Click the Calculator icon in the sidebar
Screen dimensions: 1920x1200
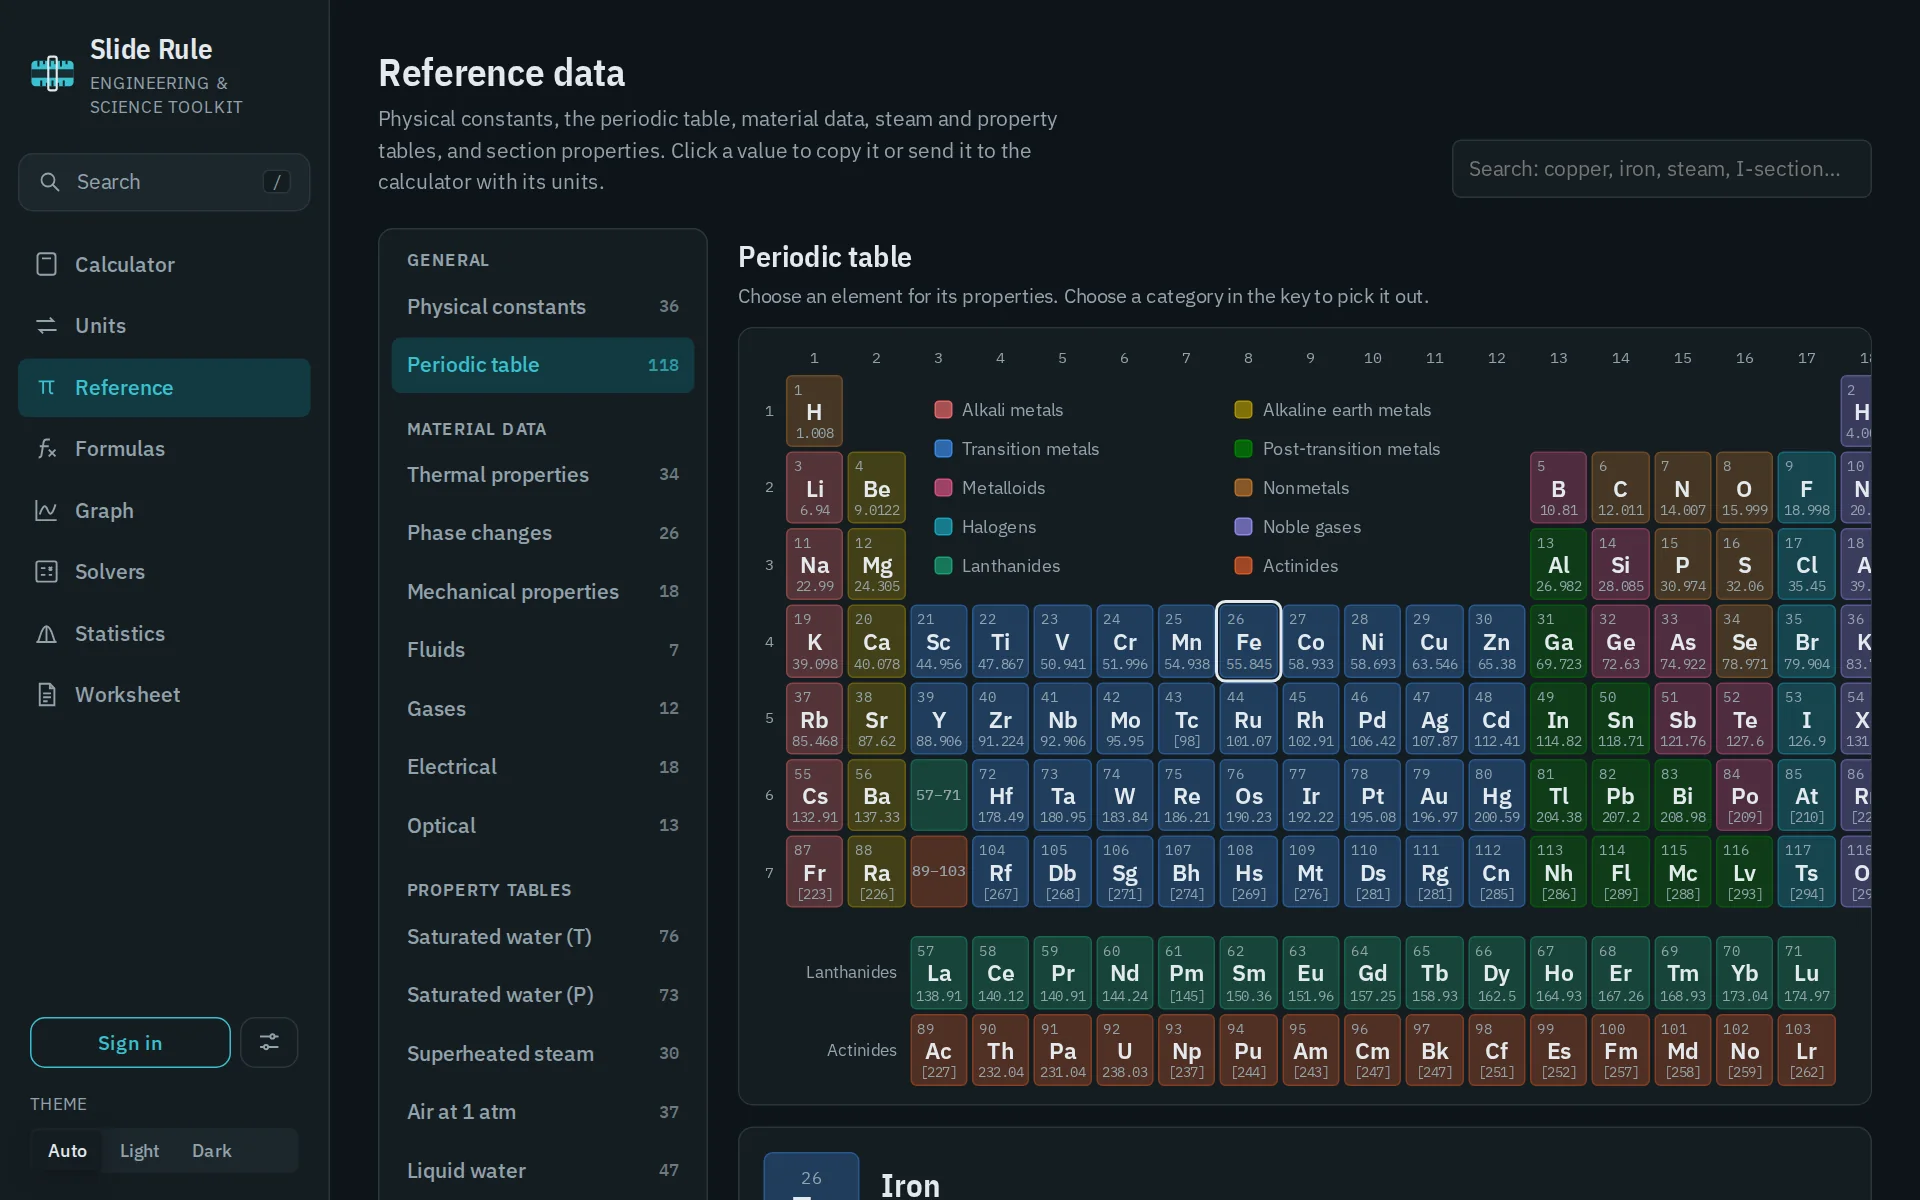click(x=46, y=264)
